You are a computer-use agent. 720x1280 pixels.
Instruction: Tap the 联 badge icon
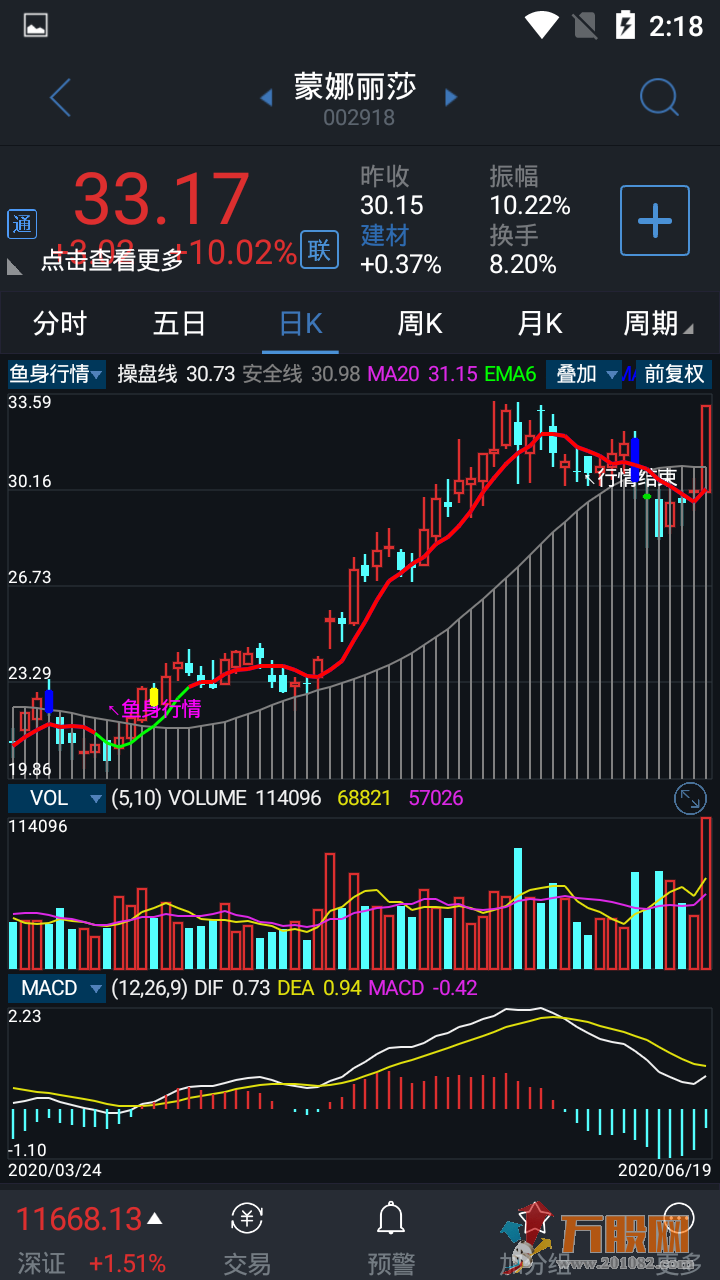coord(319,250)
